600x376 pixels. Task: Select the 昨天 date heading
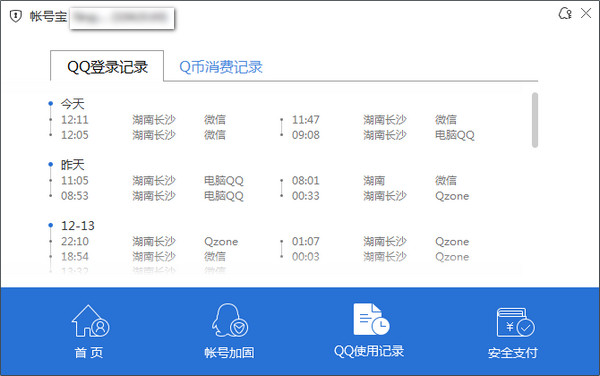coord(73,165)
